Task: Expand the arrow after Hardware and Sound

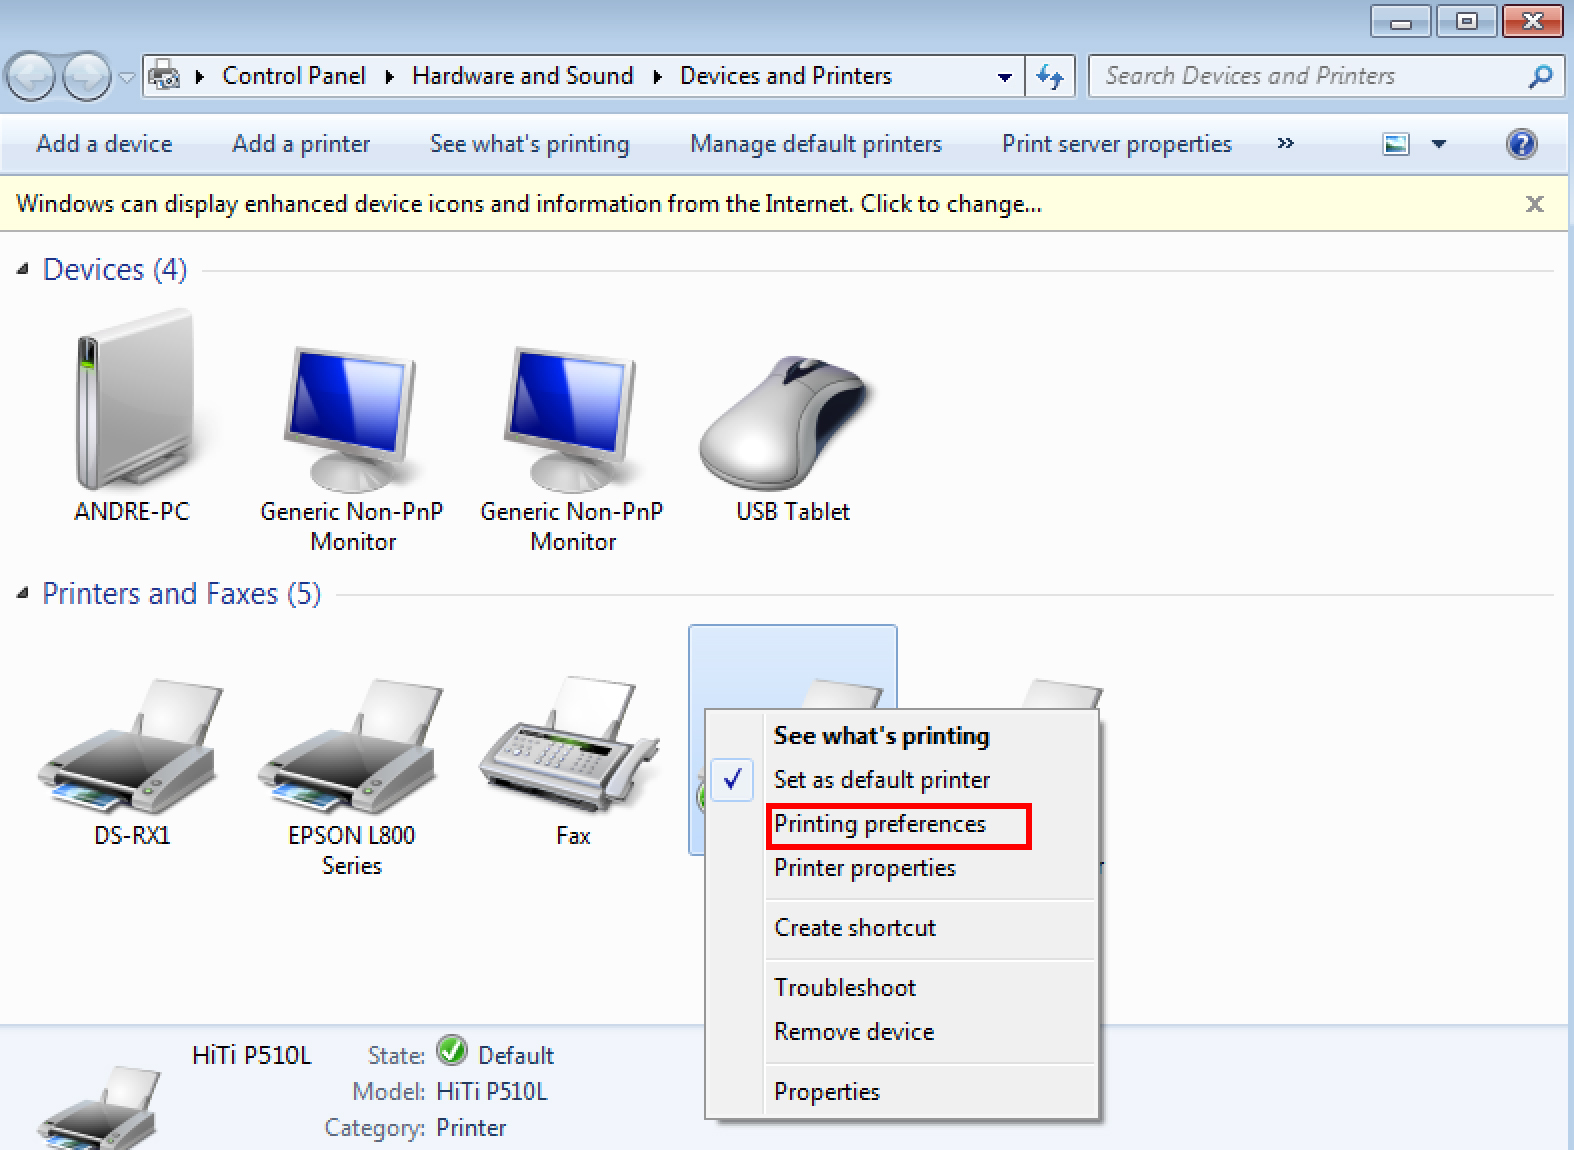Action: click(657, 77)
